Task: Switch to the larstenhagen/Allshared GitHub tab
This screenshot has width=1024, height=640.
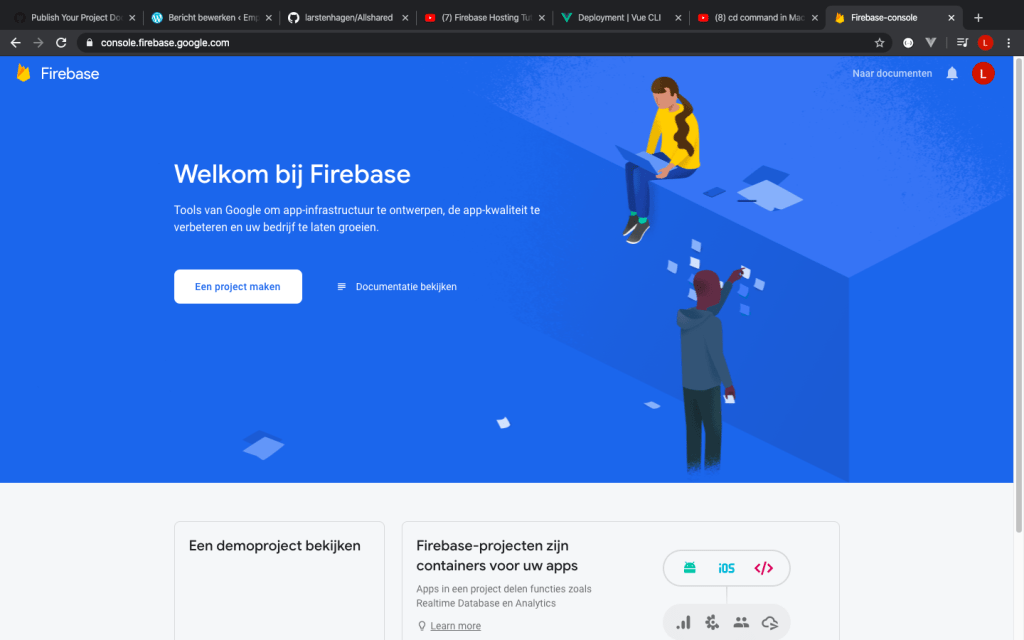Action: pos(349,18)
